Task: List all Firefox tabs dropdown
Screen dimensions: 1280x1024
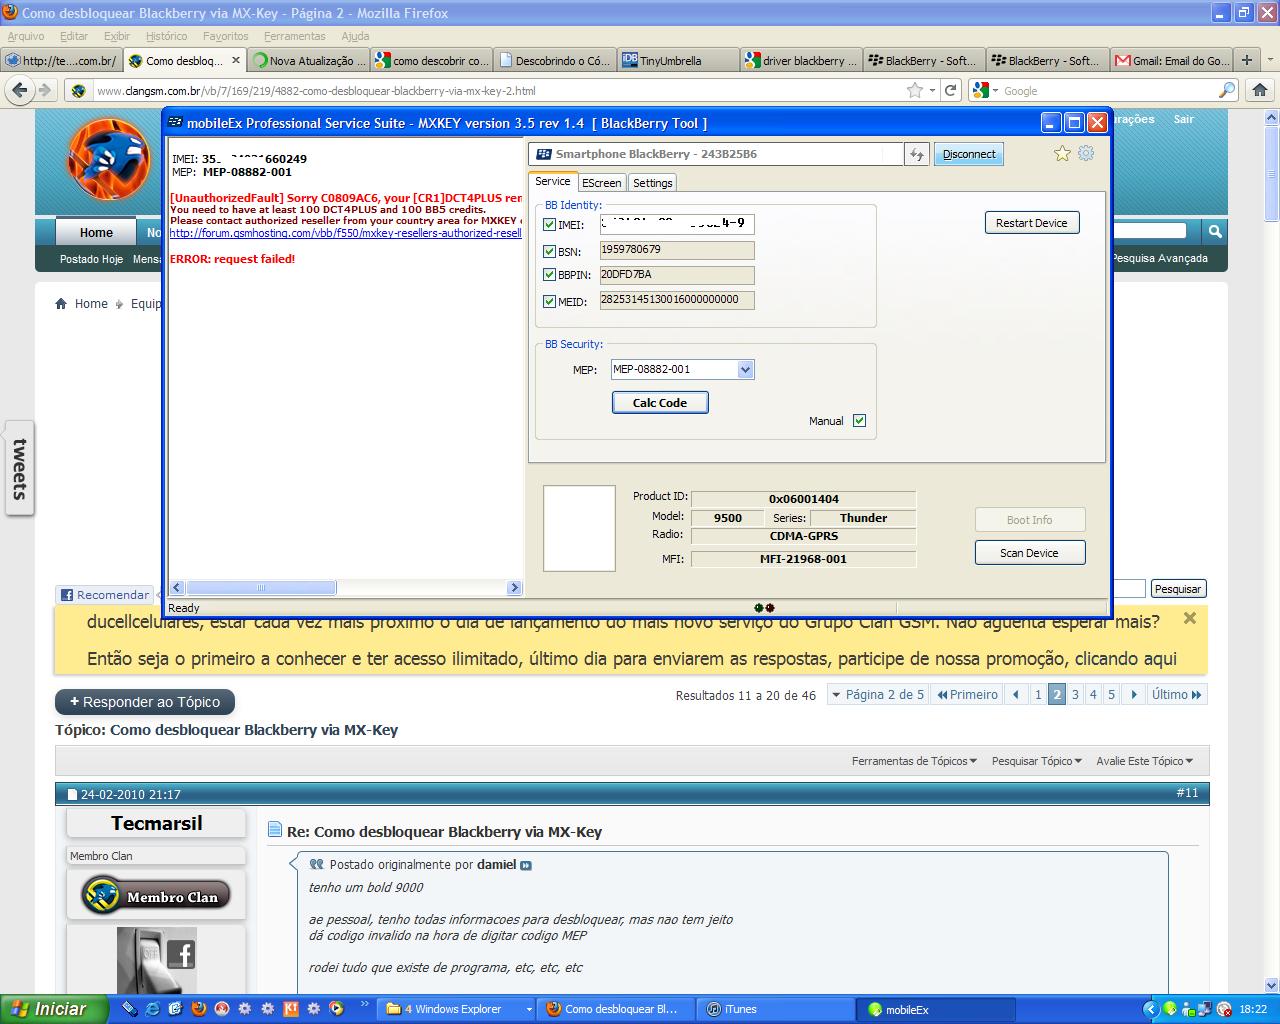Action: tap(1268, 61)
